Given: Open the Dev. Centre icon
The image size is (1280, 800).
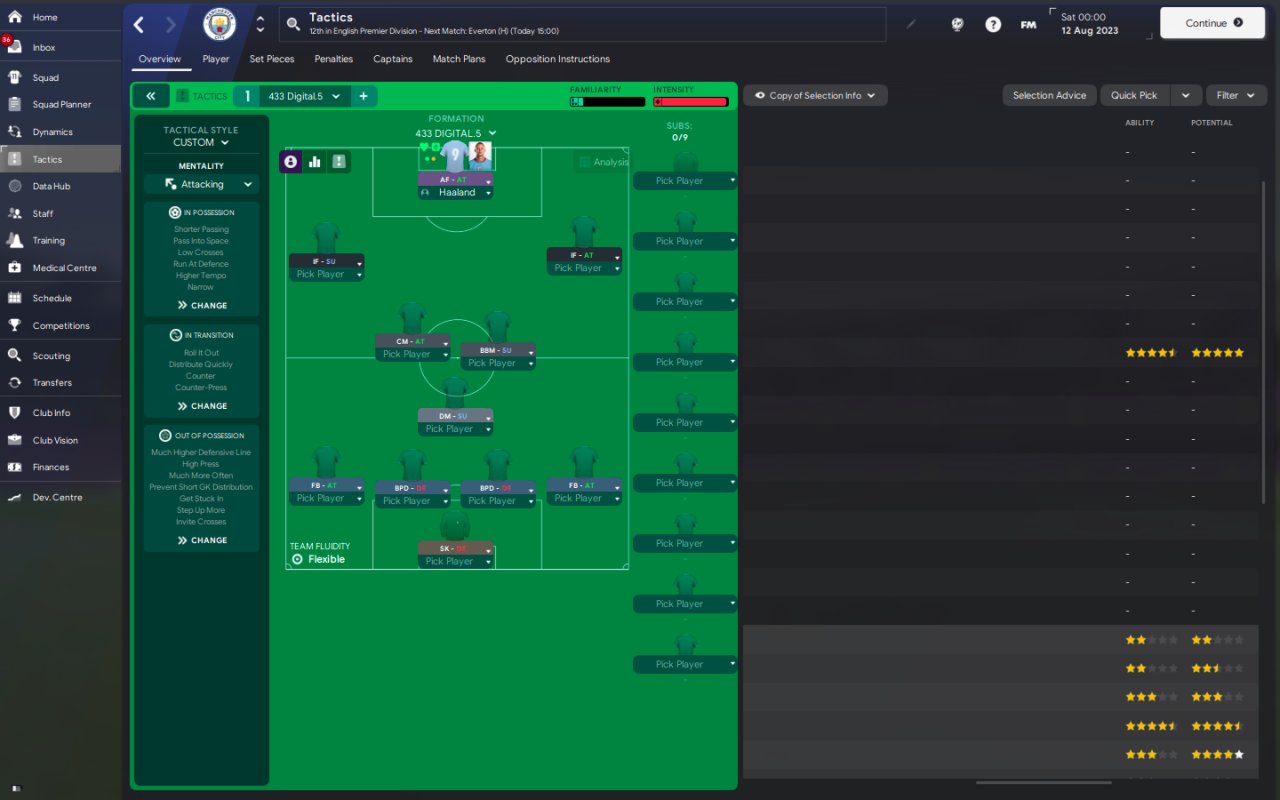Looking at the screenshot, I should [15, 497].
